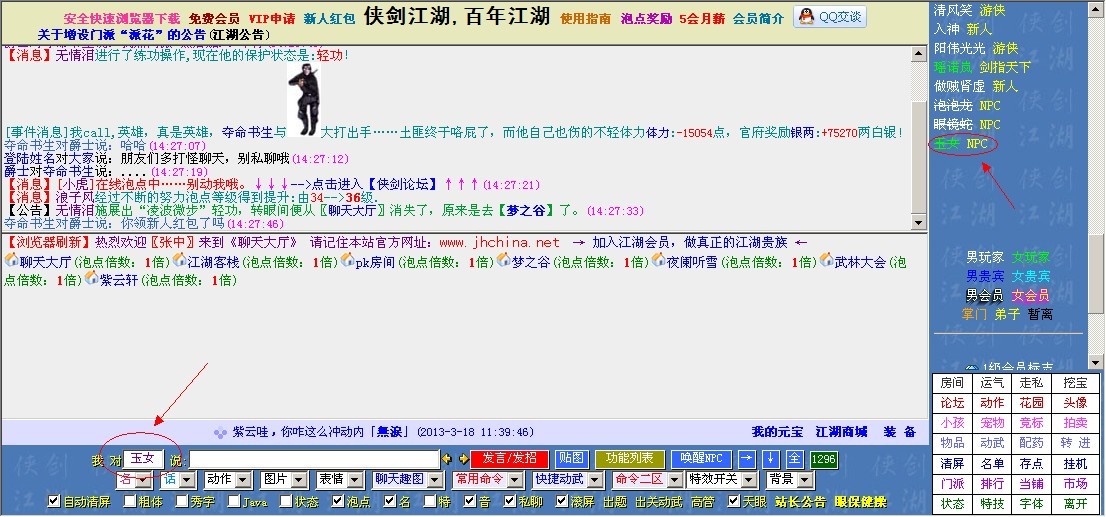Click the red 发言/发招 send button

[x=509, y=458]
